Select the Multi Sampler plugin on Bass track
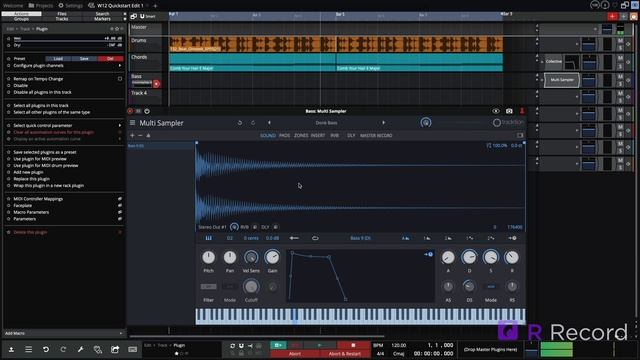640x360 pixels. coord(562,80)
